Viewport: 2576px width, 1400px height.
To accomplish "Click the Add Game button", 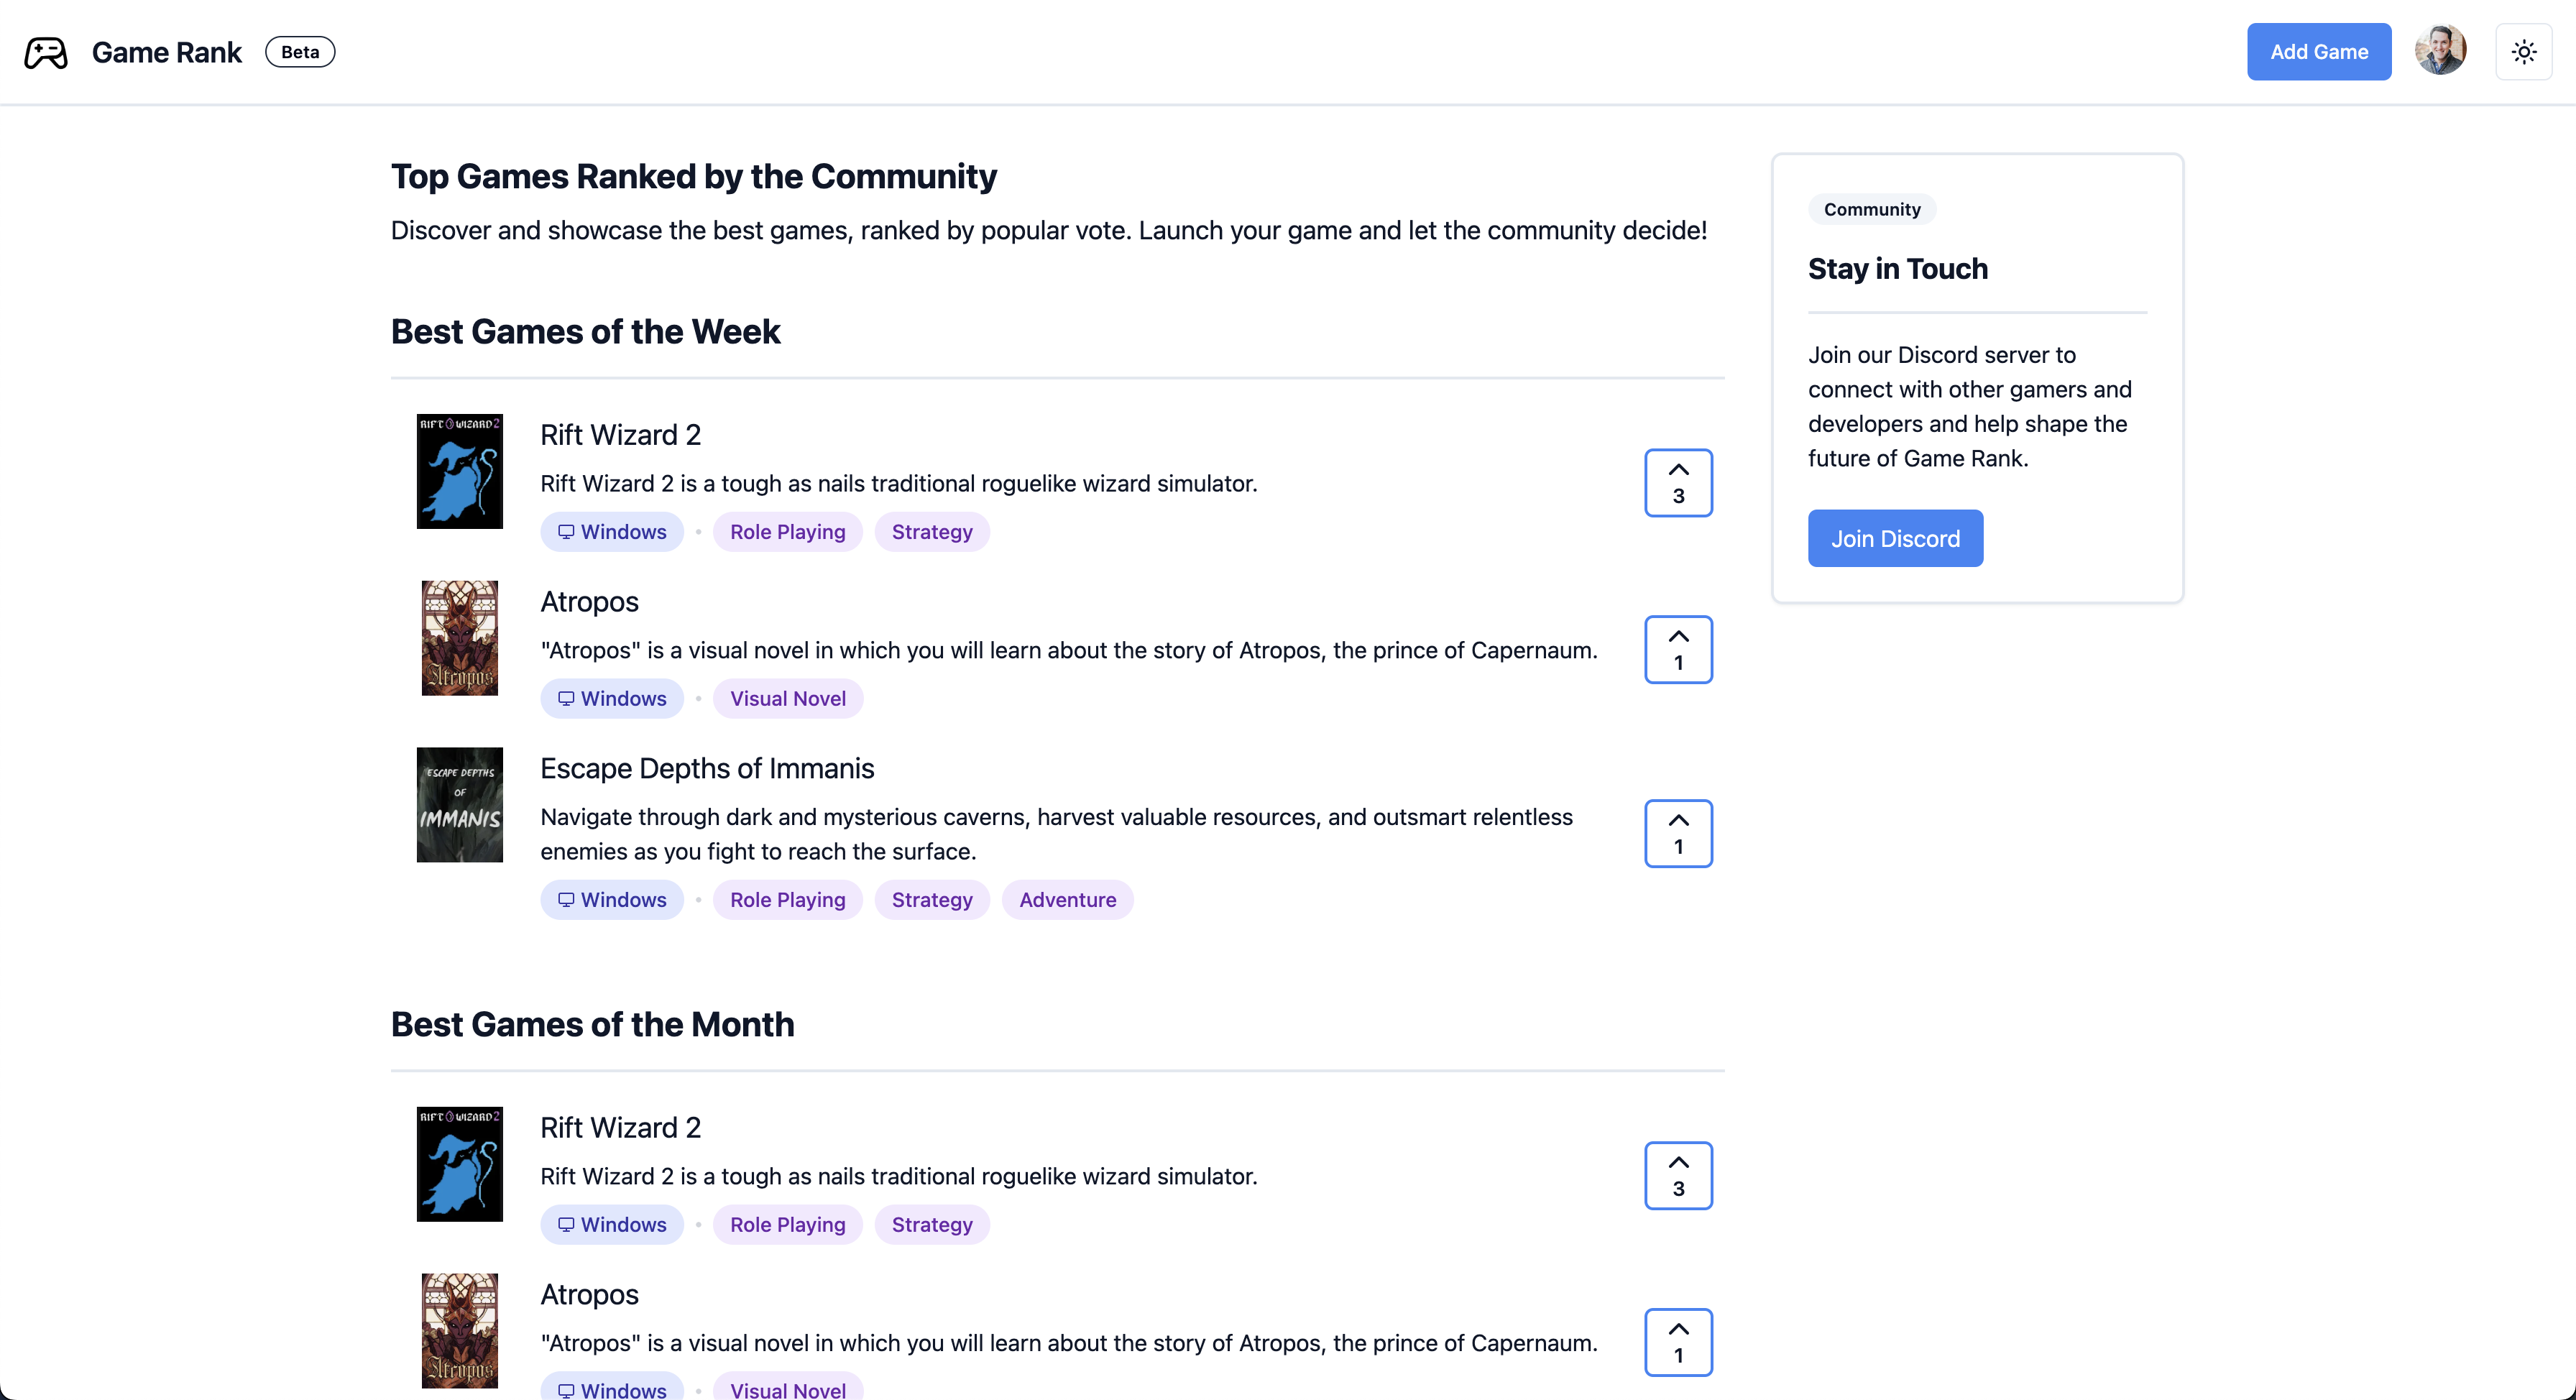I will [2318, 52].
